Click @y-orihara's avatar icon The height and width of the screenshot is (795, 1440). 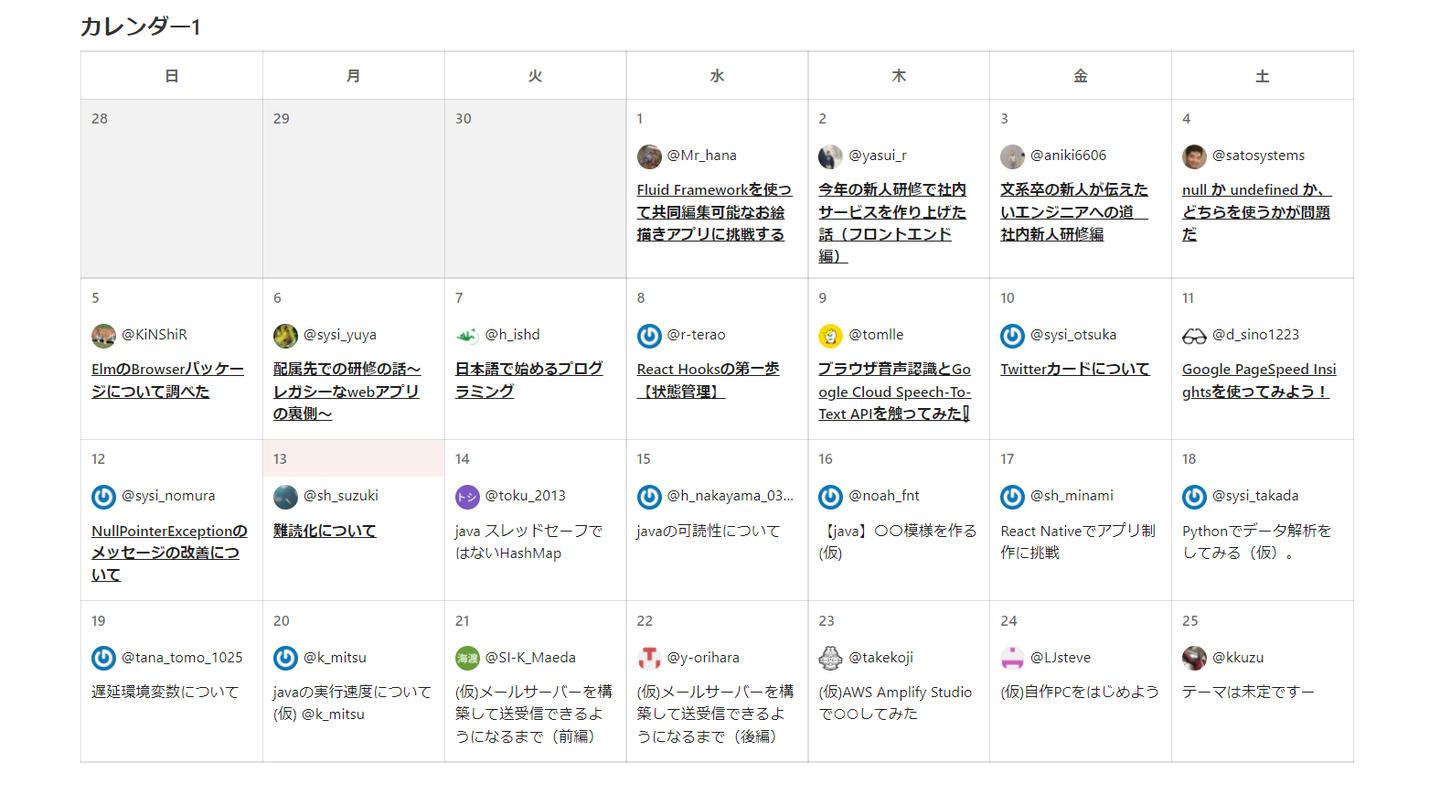[649, 658]
